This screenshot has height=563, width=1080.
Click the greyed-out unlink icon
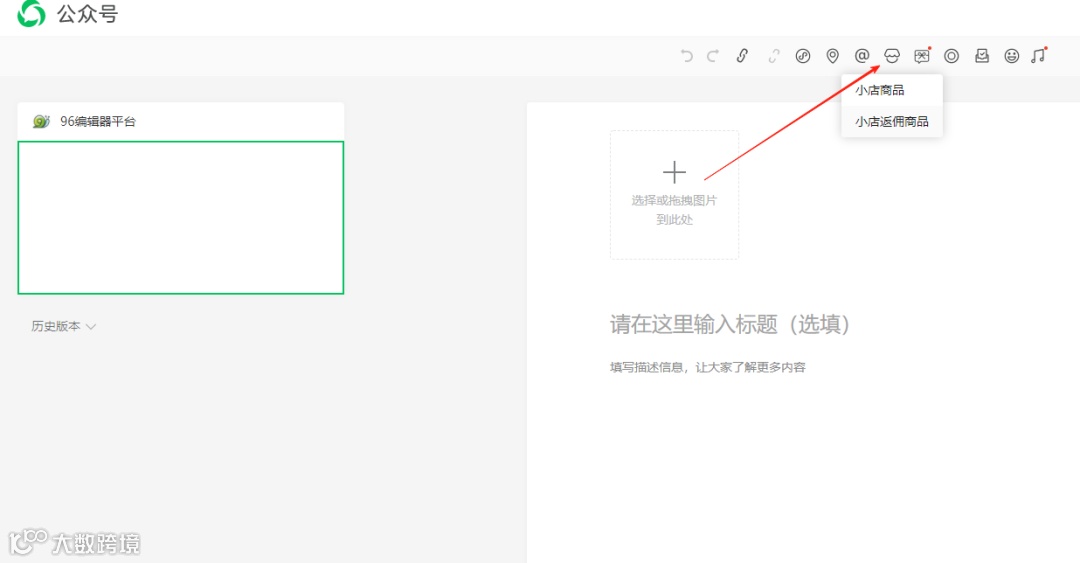point(773,56)
